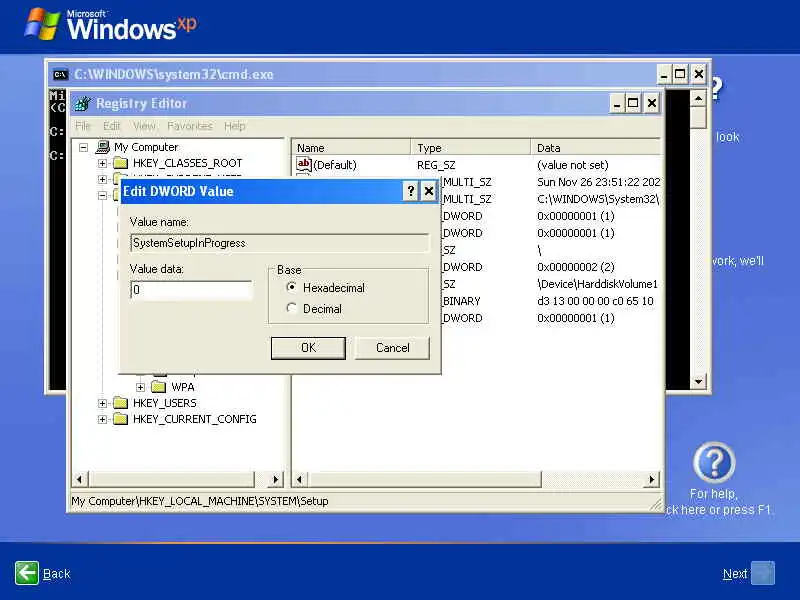Screen dimensions: 800x600
Task: Click the (Default) string value icon
Action: pos(304,164)
